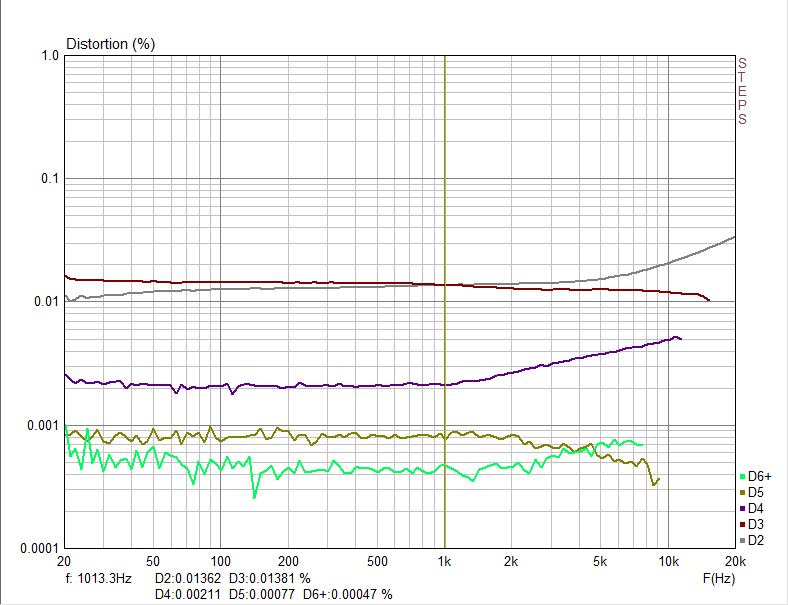Click the 1.0 y-axis label

click(x=50, y=56)
